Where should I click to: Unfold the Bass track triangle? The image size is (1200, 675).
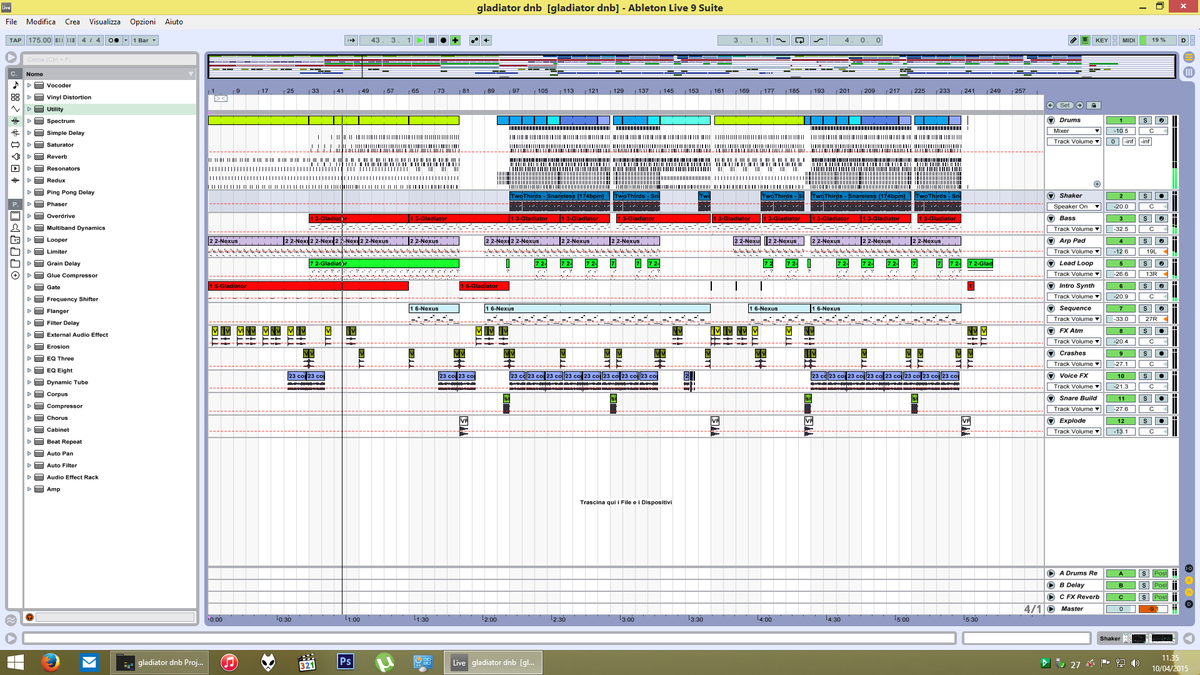coord(1051,218)
